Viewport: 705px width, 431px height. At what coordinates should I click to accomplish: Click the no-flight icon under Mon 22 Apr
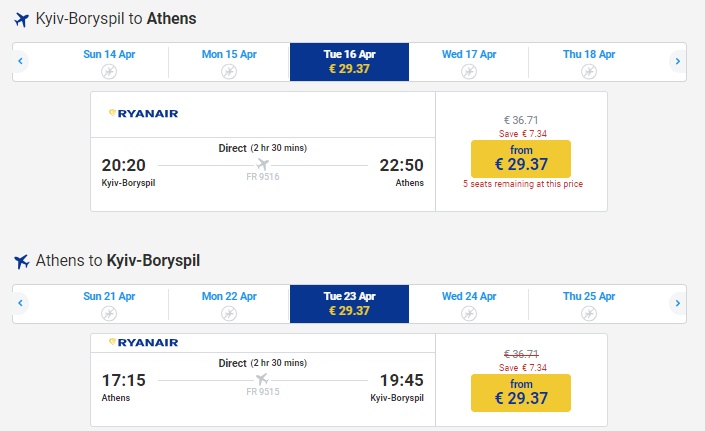[228, 313]
